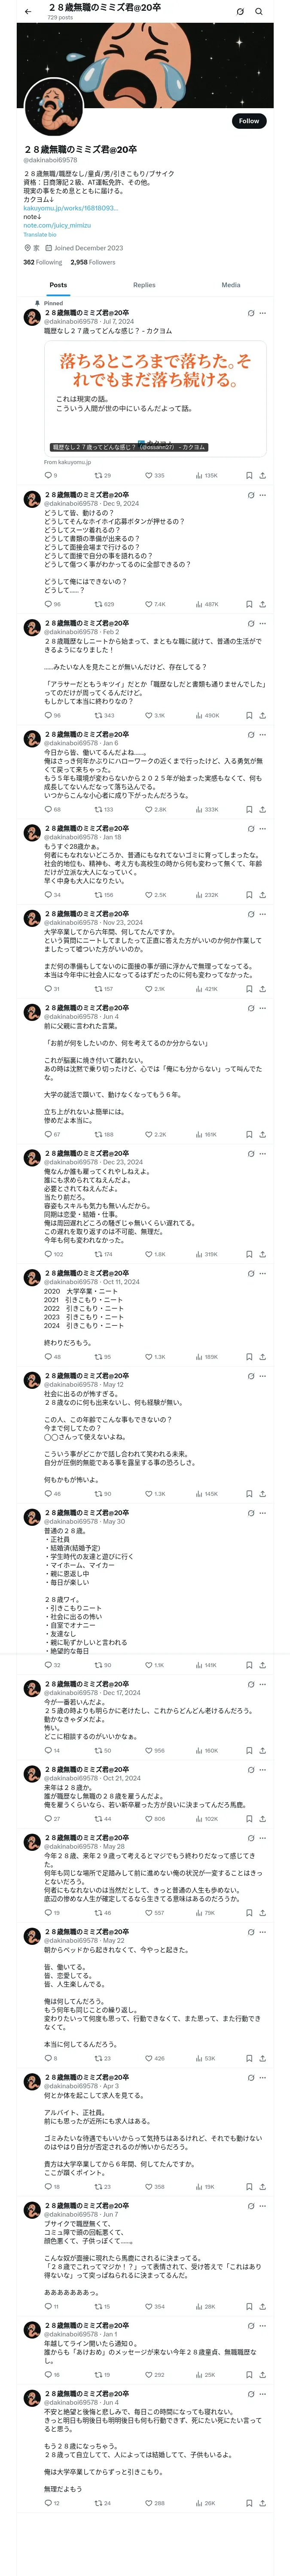
Task: Click the Translate bio link
Action: (x=40, y=234)
